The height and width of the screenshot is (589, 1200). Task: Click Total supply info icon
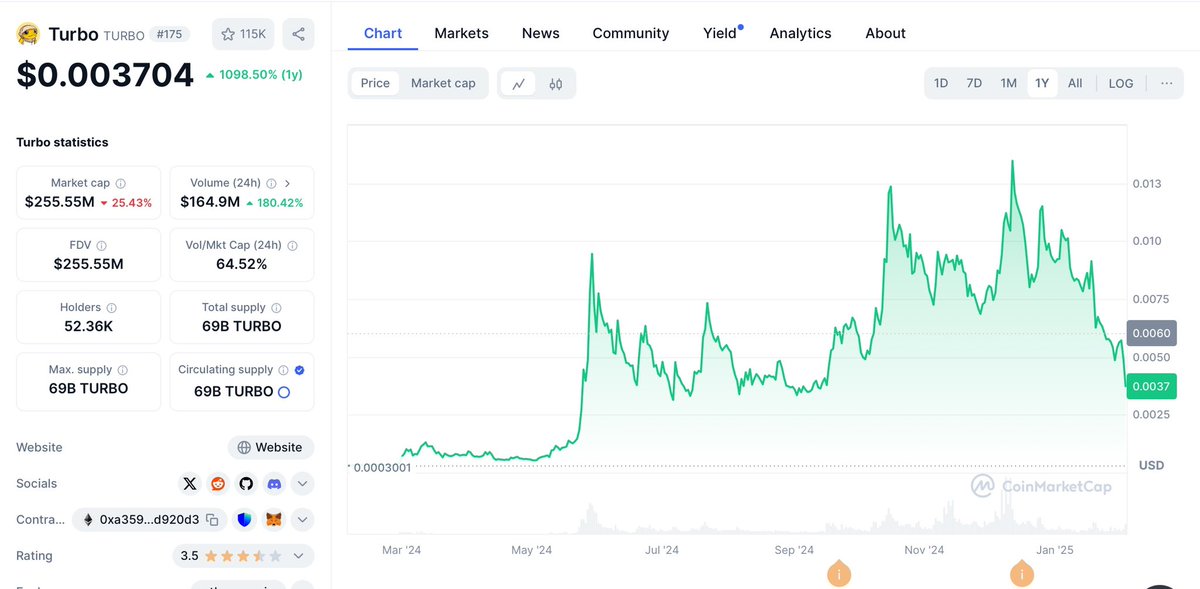coord(276,308)
